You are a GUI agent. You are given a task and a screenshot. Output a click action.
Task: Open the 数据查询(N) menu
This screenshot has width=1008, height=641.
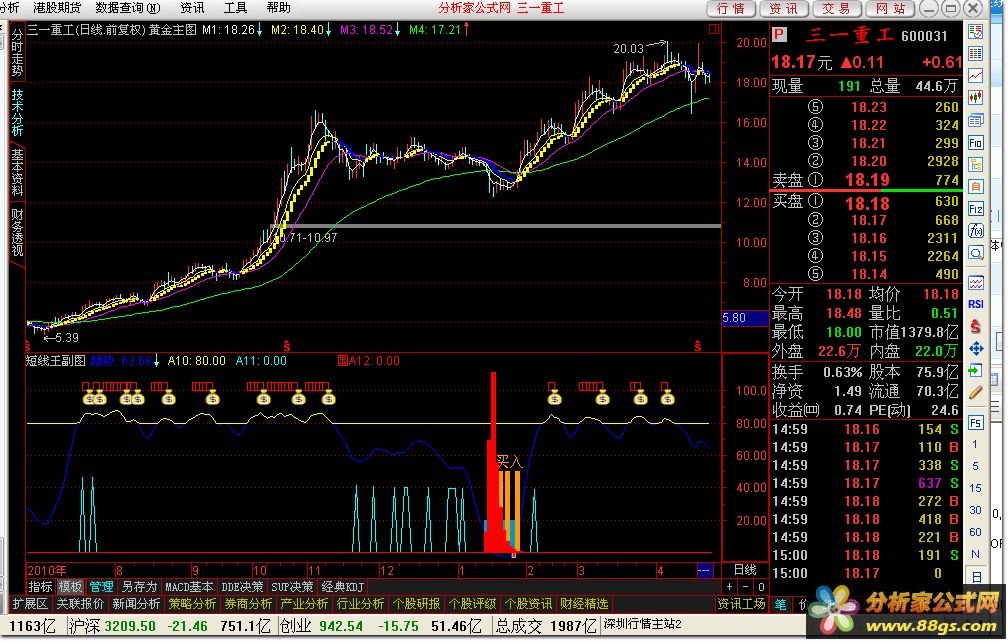[127, 8]
